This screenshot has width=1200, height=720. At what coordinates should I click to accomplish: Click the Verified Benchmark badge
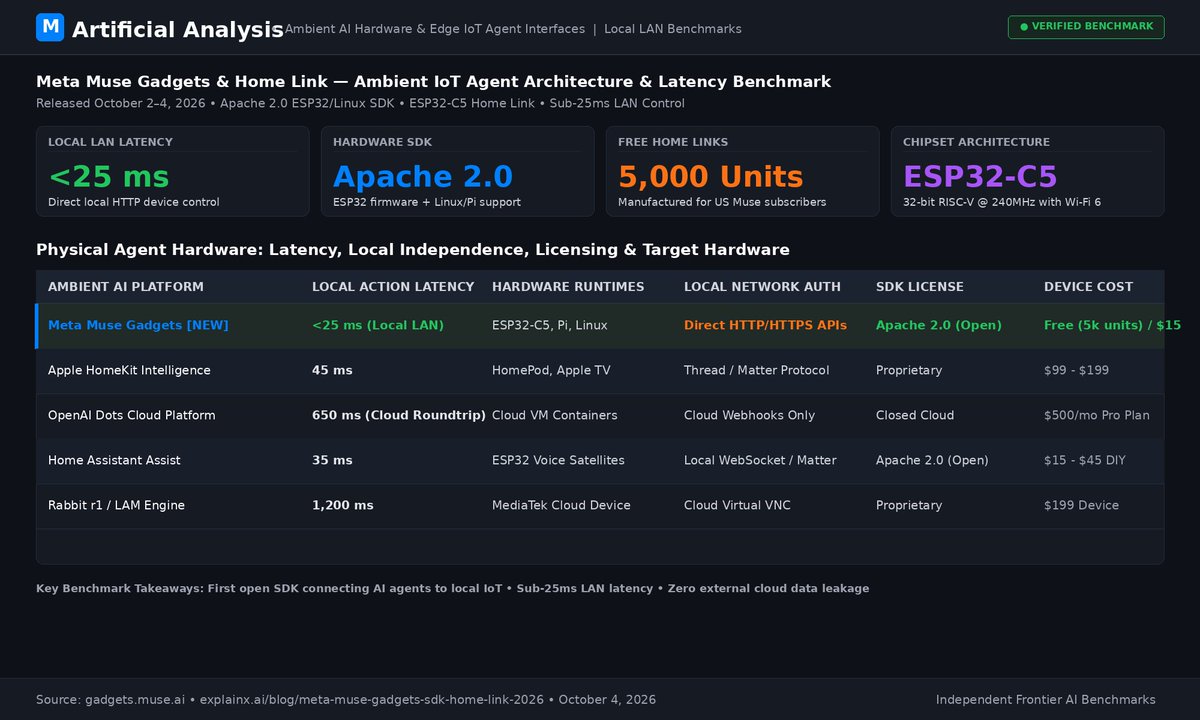click(1086, 27)
